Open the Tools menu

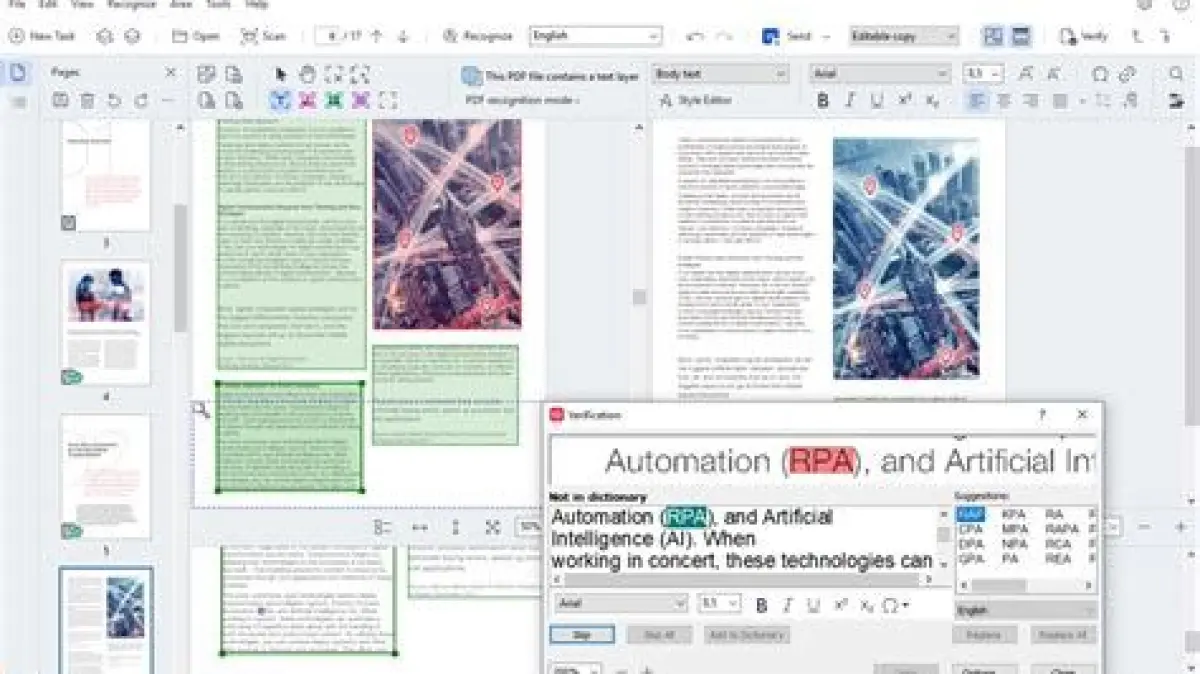[x=217, y=4]
